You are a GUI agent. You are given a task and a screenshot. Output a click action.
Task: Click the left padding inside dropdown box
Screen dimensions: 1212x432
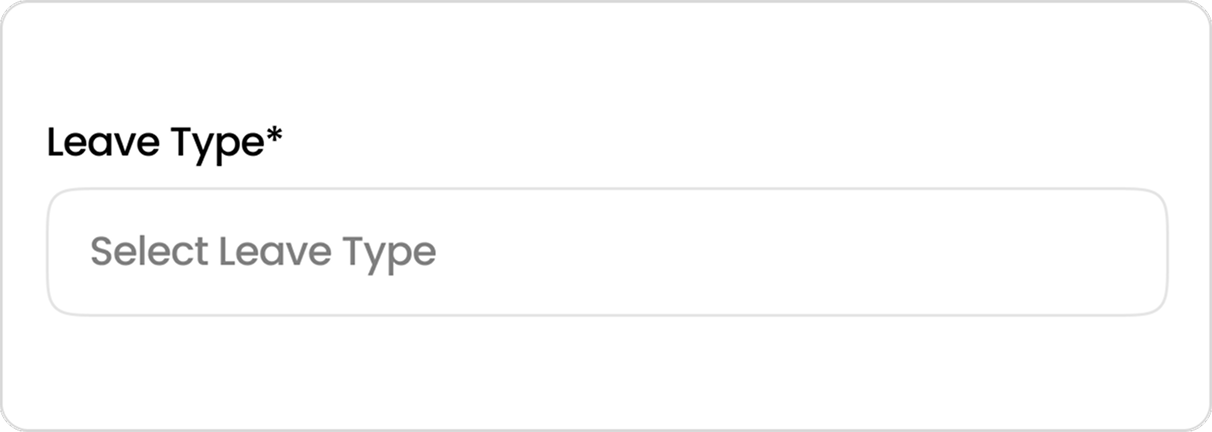(68, 252)
